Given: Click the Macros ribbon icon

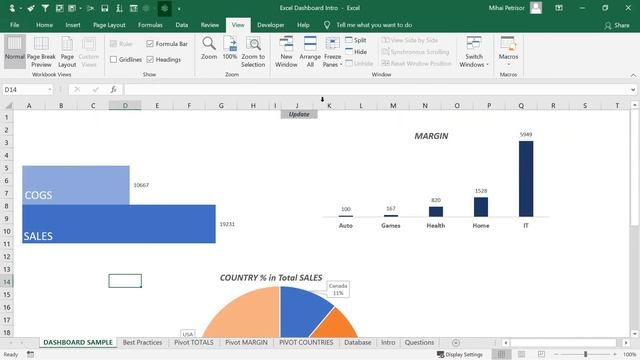Looking at the screenshot, I should pyautogui.click(x=508, y=44).
